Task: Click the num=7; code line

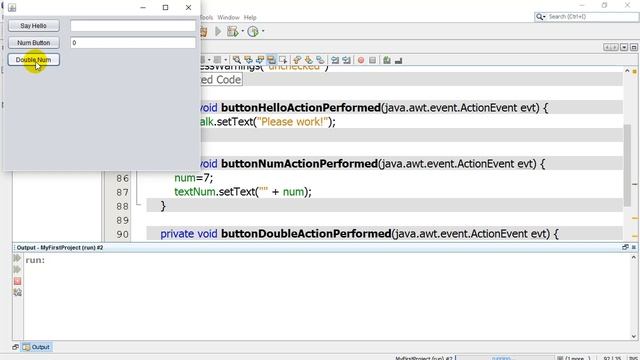Action: point(194,178)
